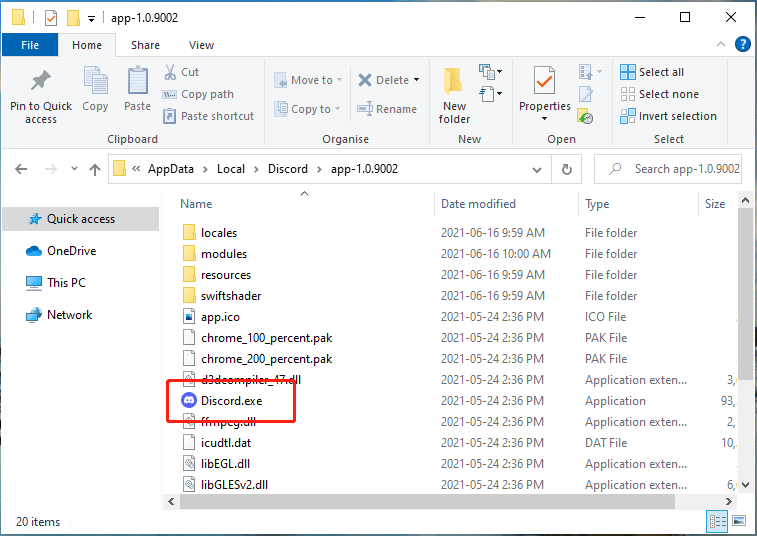This screenshot has height=536, width=757.
Task: Sort by Date modified column header
Action: [x=478, y=204]
